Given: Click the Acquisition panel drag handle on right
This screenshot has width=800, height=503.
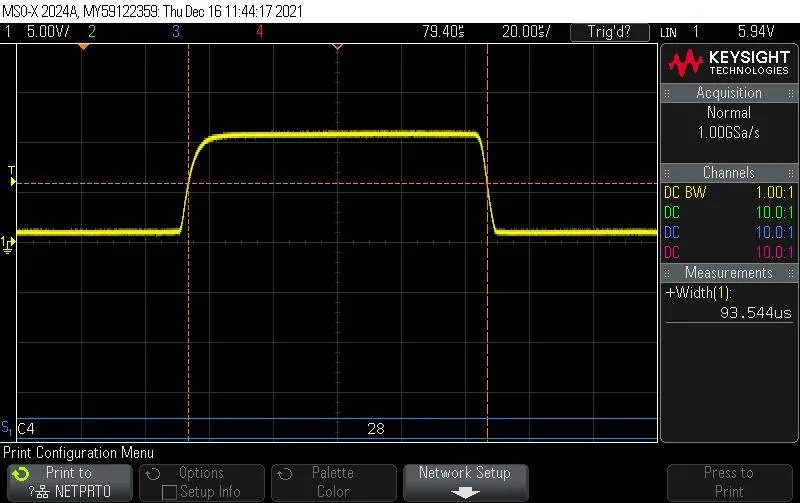Looking at the screenshot, I should [790, 93].
